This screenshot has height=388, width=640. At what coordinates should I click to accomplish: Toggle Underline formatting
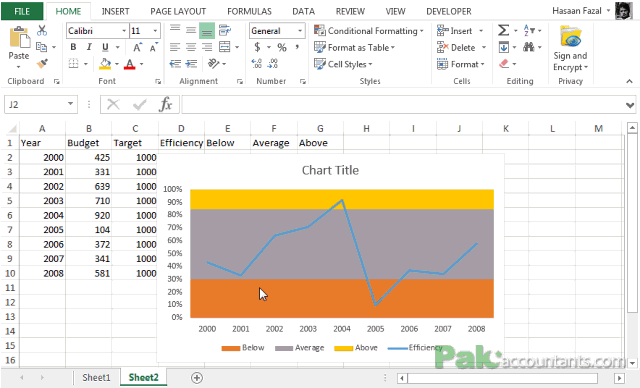point(105,47)
